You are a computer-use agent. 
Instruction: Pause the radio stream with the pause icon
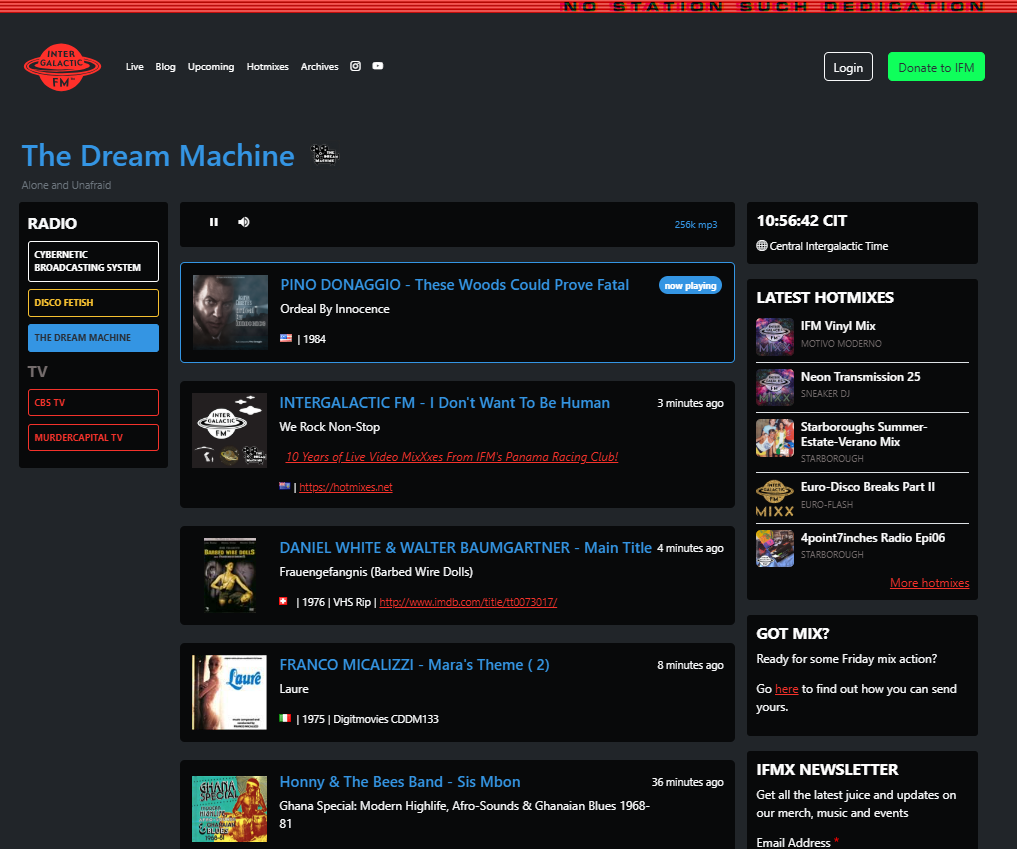[213, 222]
